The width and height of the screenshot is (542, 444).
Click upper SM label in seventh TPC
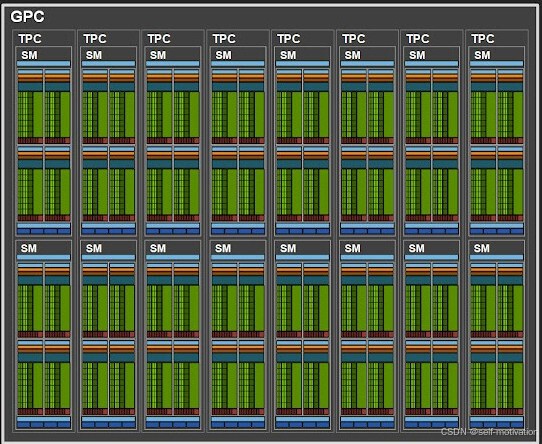coord(417,55)
